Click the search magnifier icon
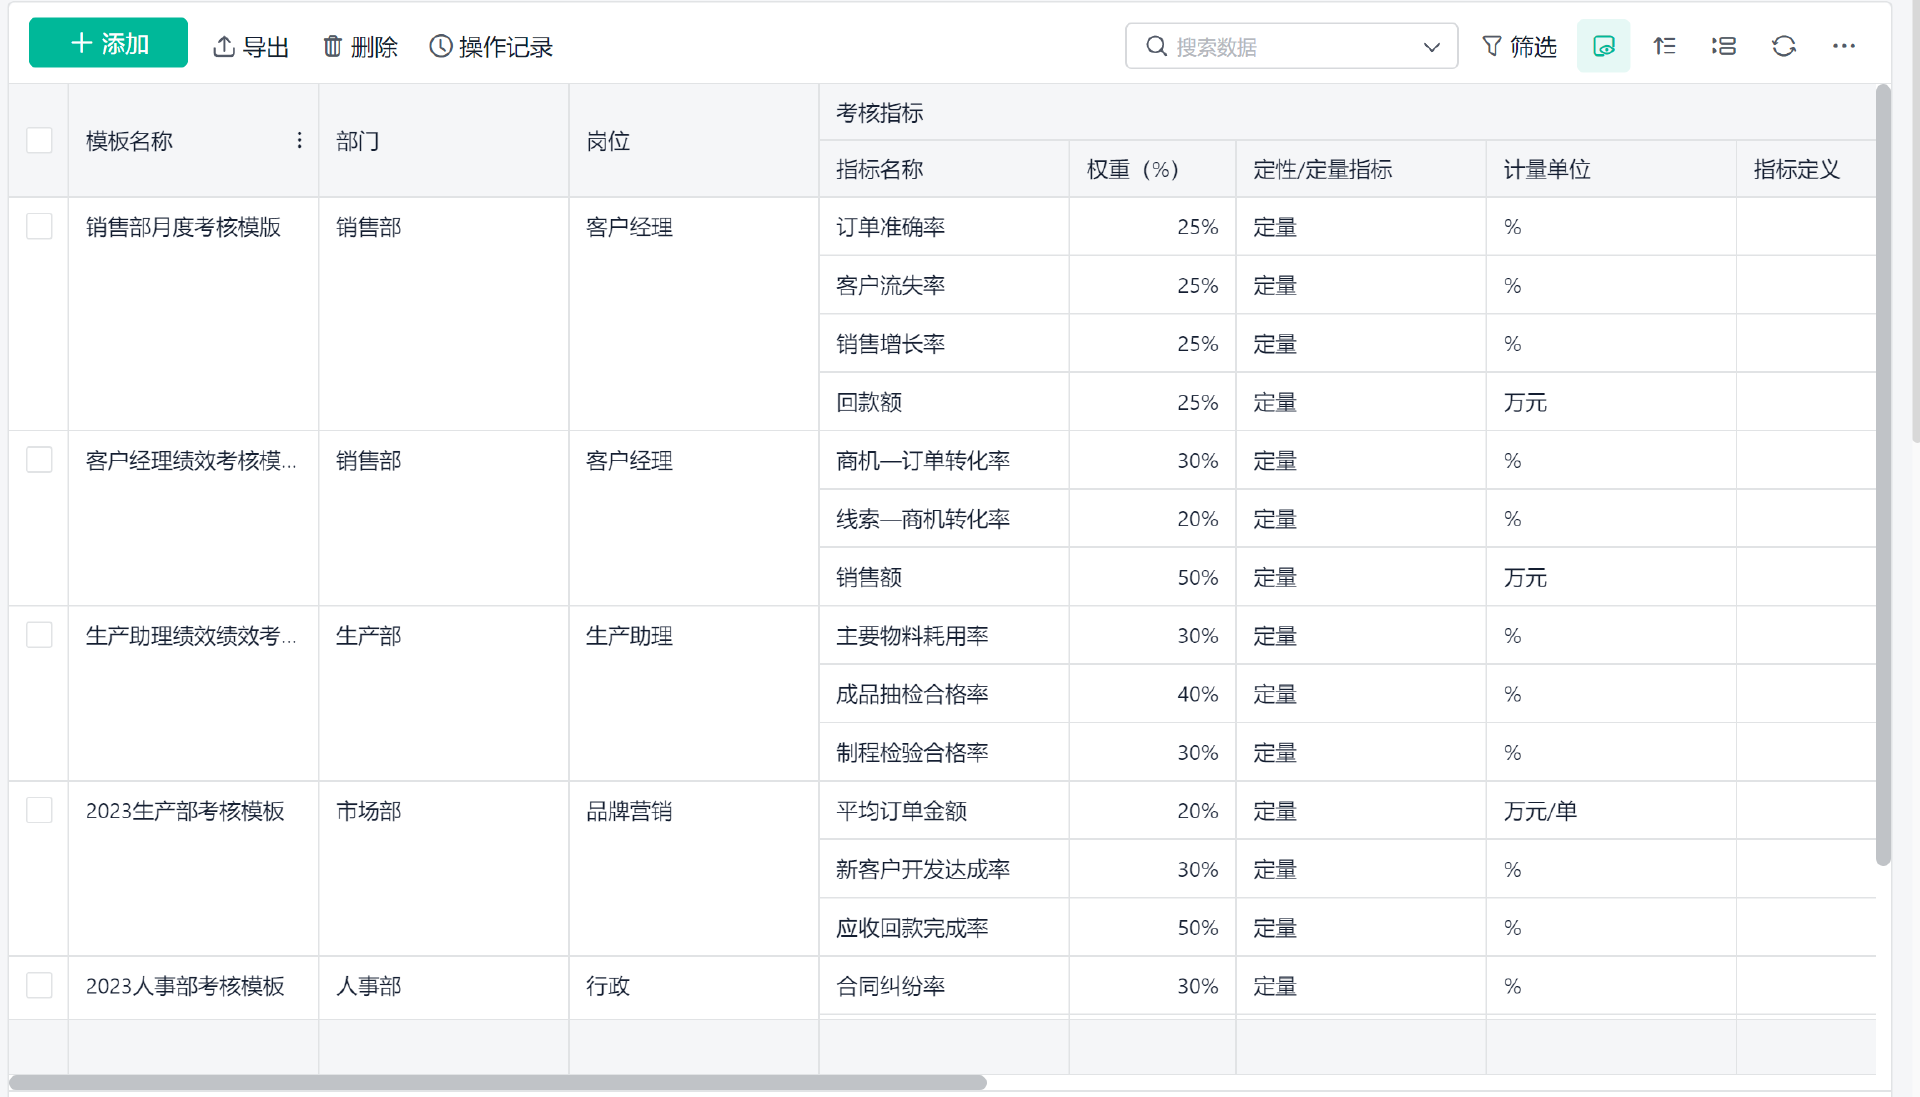Screen dimensions: 1920x1097 (1156, 46)
